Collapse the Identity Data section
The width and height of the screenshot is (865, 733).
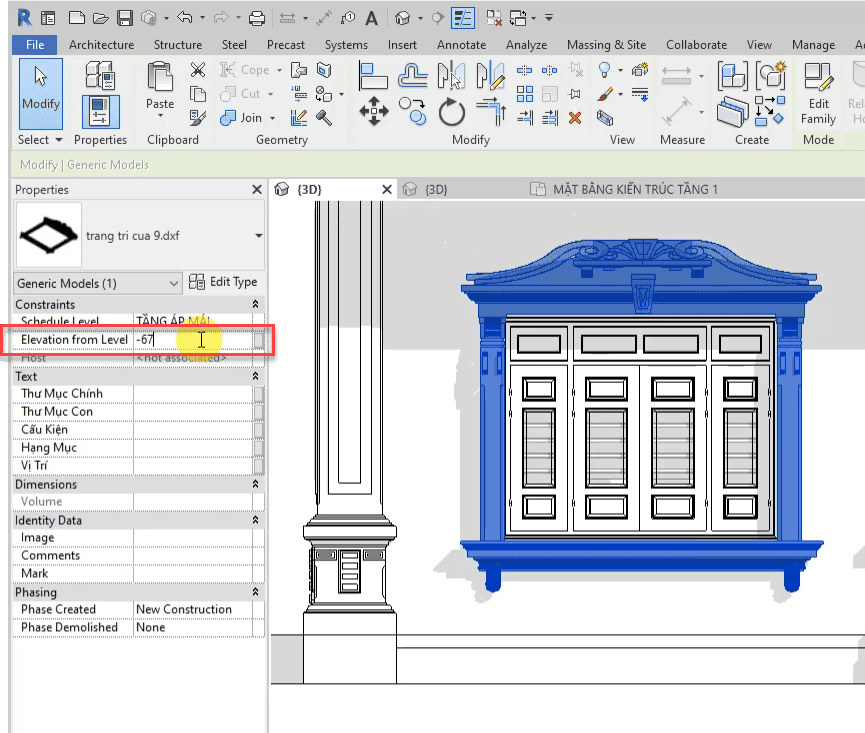click(x=255, y=520)
